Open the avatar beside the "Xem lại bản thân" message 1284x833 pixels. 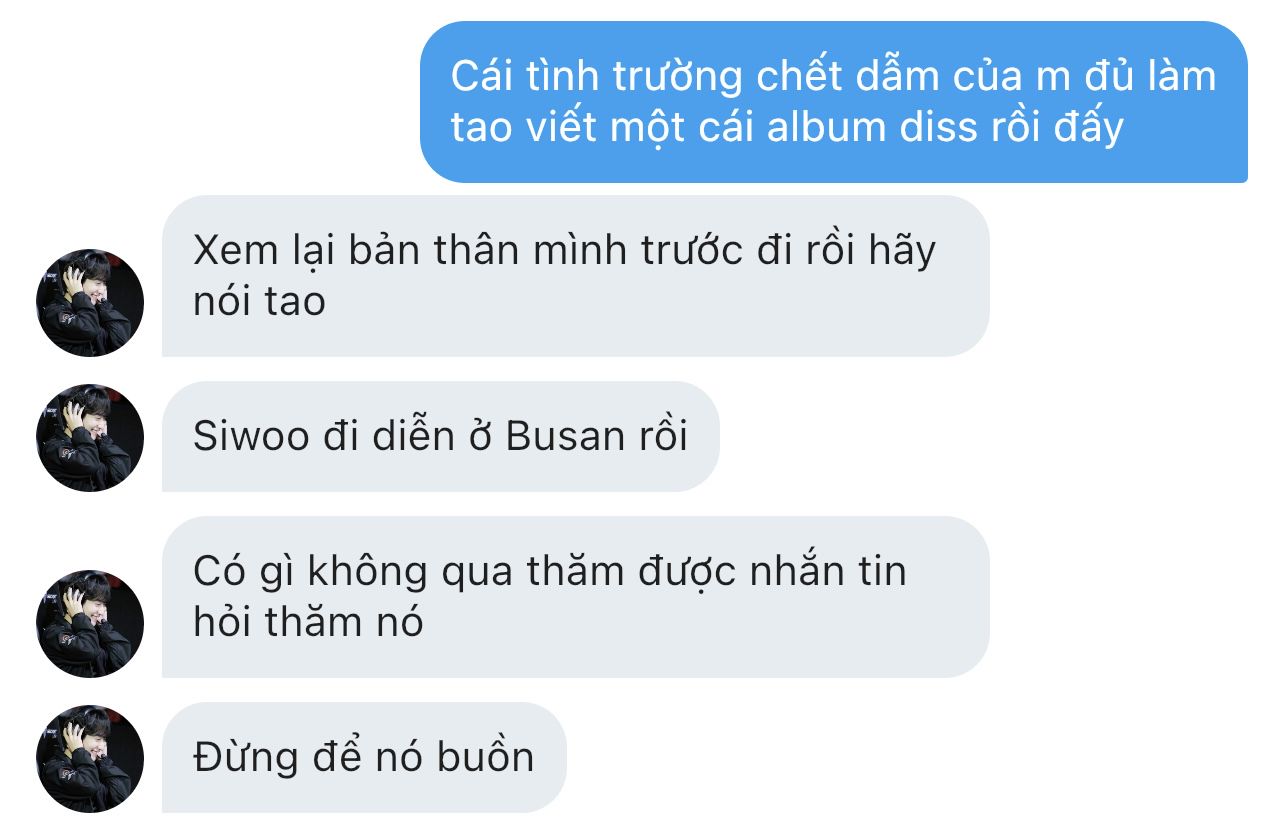pyautogui.click(x=90, y=303)
